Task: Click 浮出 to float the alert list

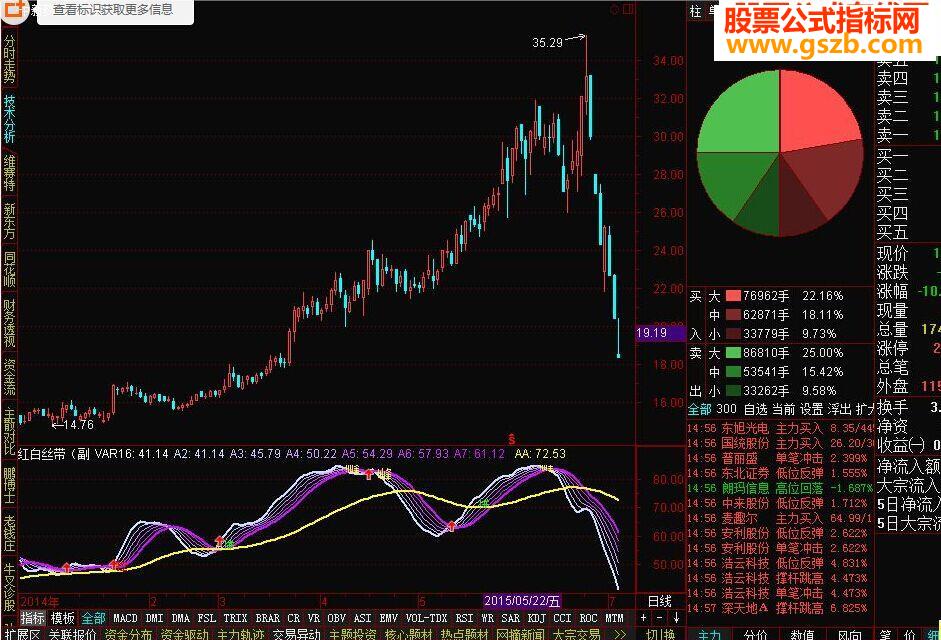Action: 839,409
